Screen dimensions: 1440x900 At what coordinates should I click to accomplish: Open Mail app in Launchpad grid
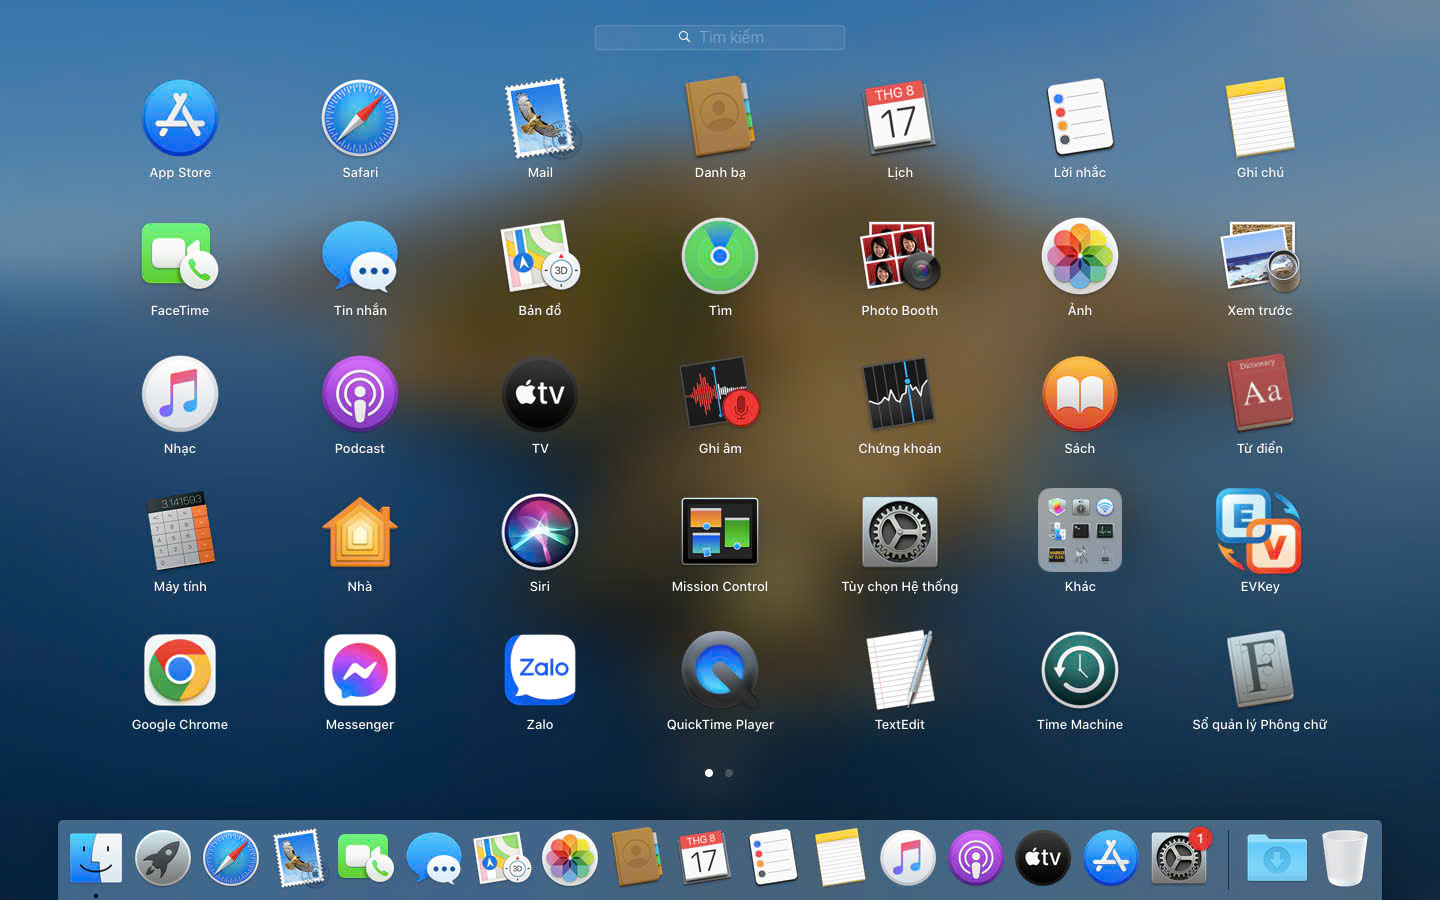[x=540, y=118]
